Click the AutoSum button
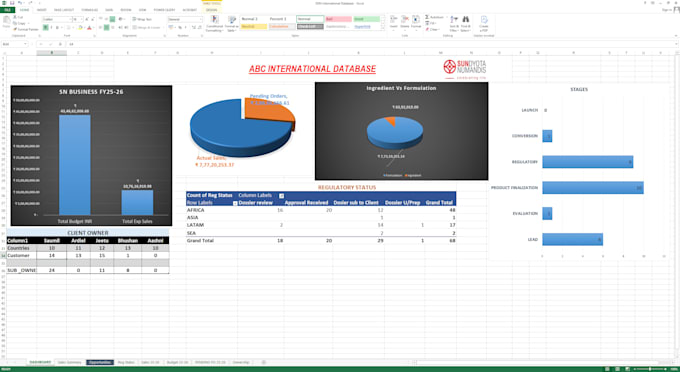The image size is (680, 372). click(x=435, y=17)
